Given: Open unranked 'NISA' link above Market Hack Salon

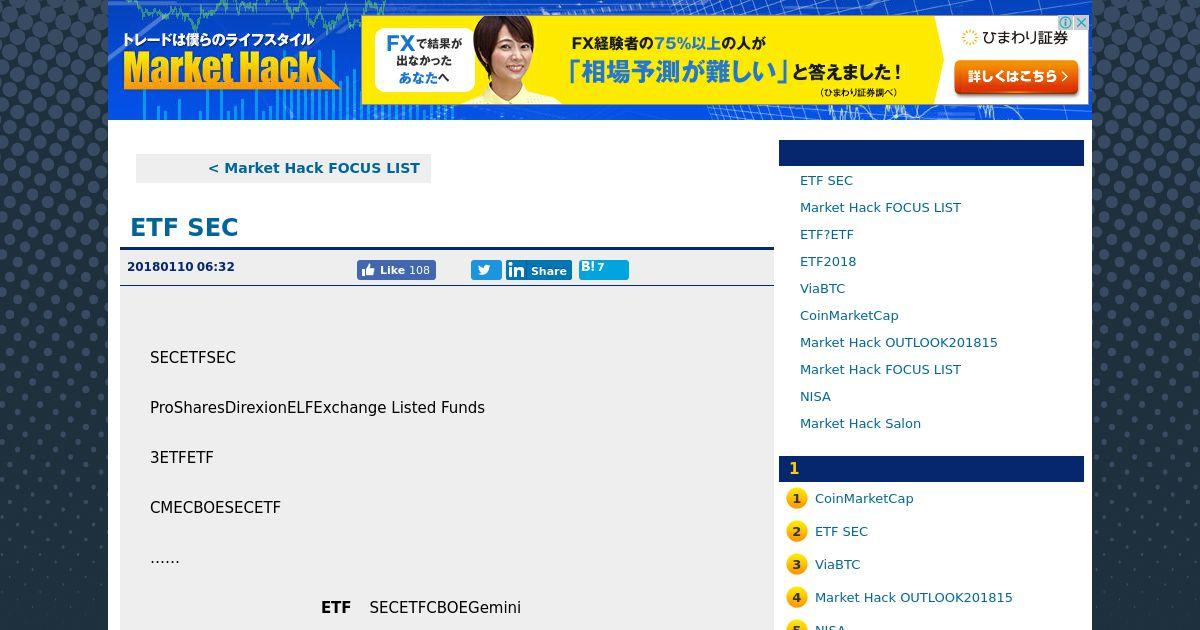Looking at the screenshot, I should pos(815,396).
